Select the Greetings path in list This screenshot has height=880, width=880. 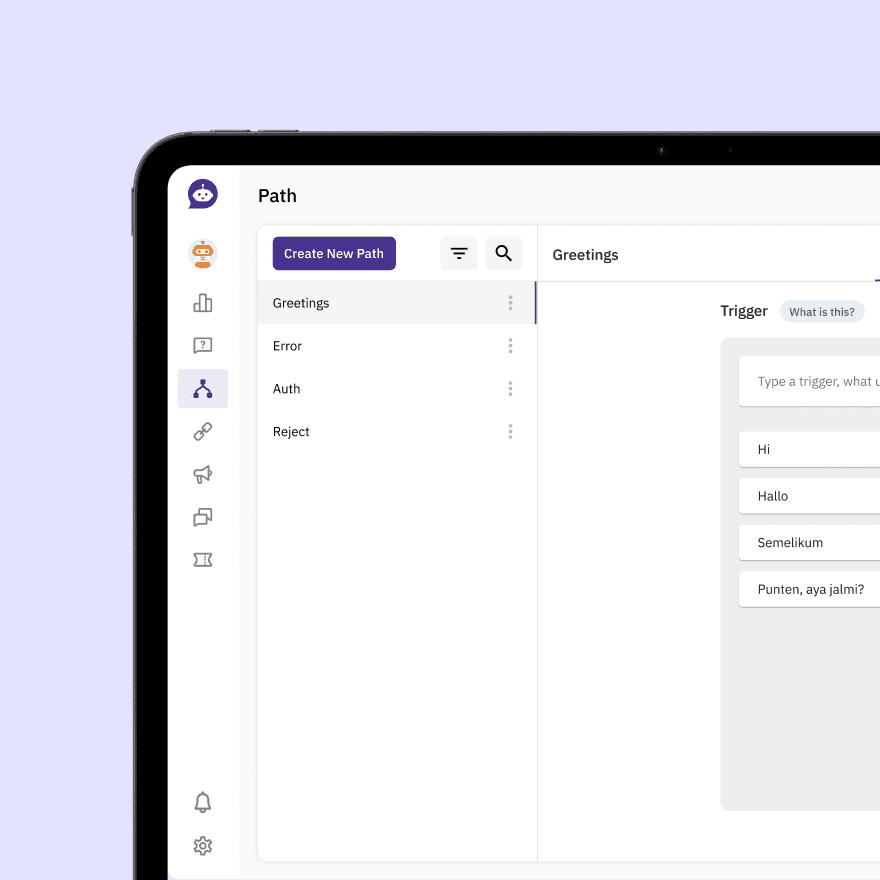pos(397,303)
